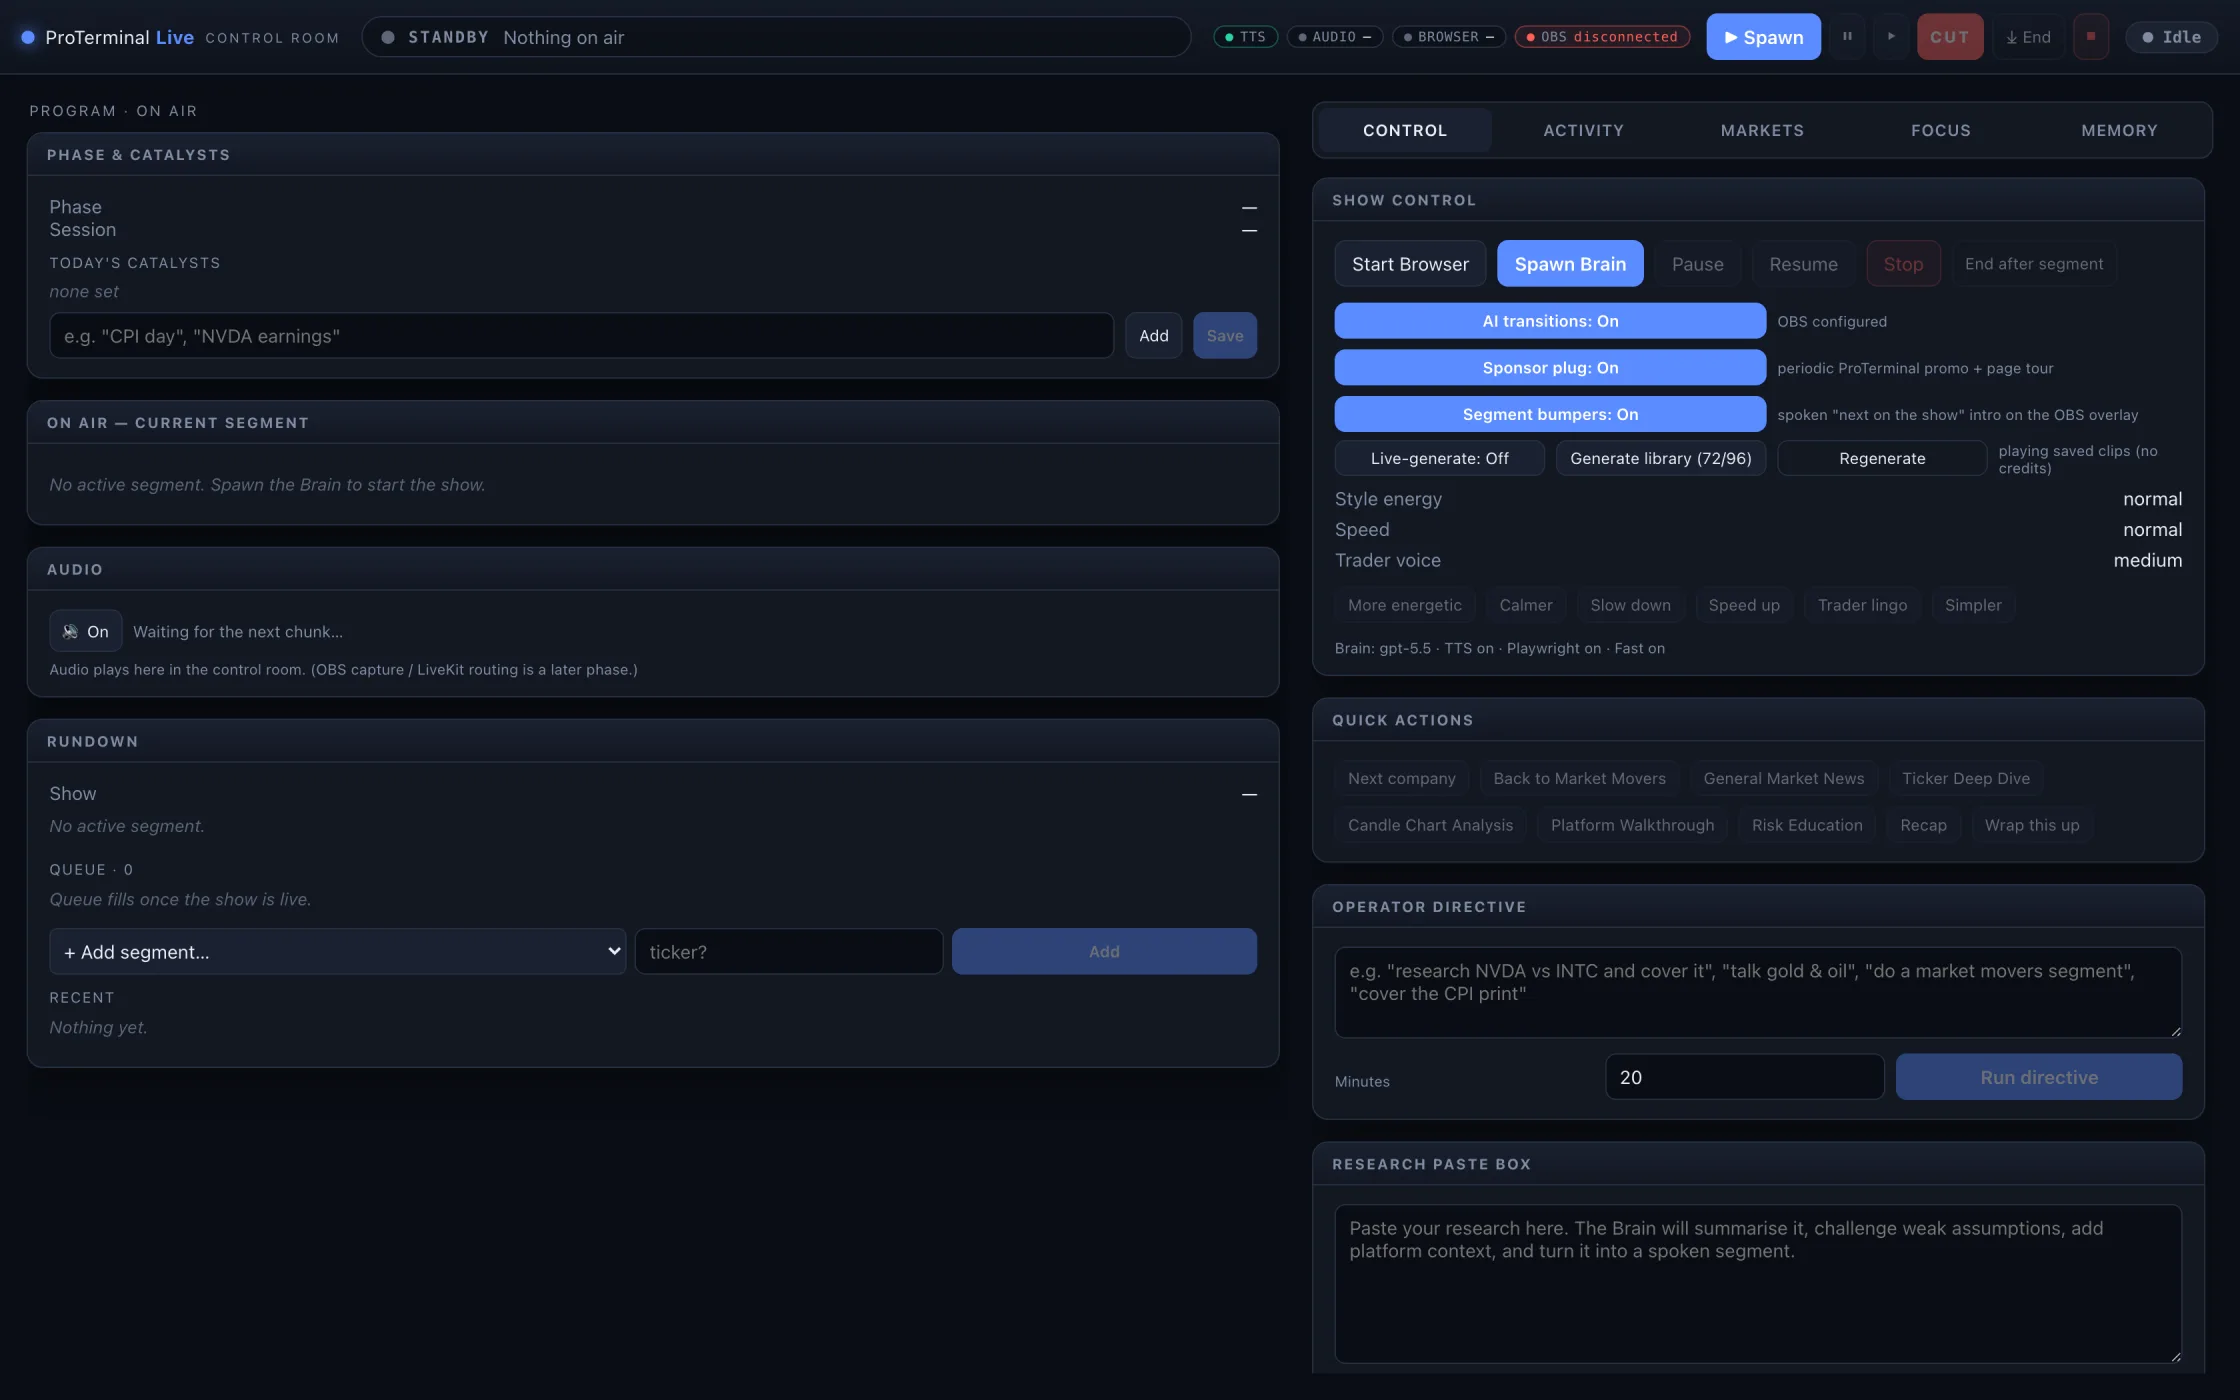Click the pause icon in top bar

pyautogui.click(x=1847, y=37)
